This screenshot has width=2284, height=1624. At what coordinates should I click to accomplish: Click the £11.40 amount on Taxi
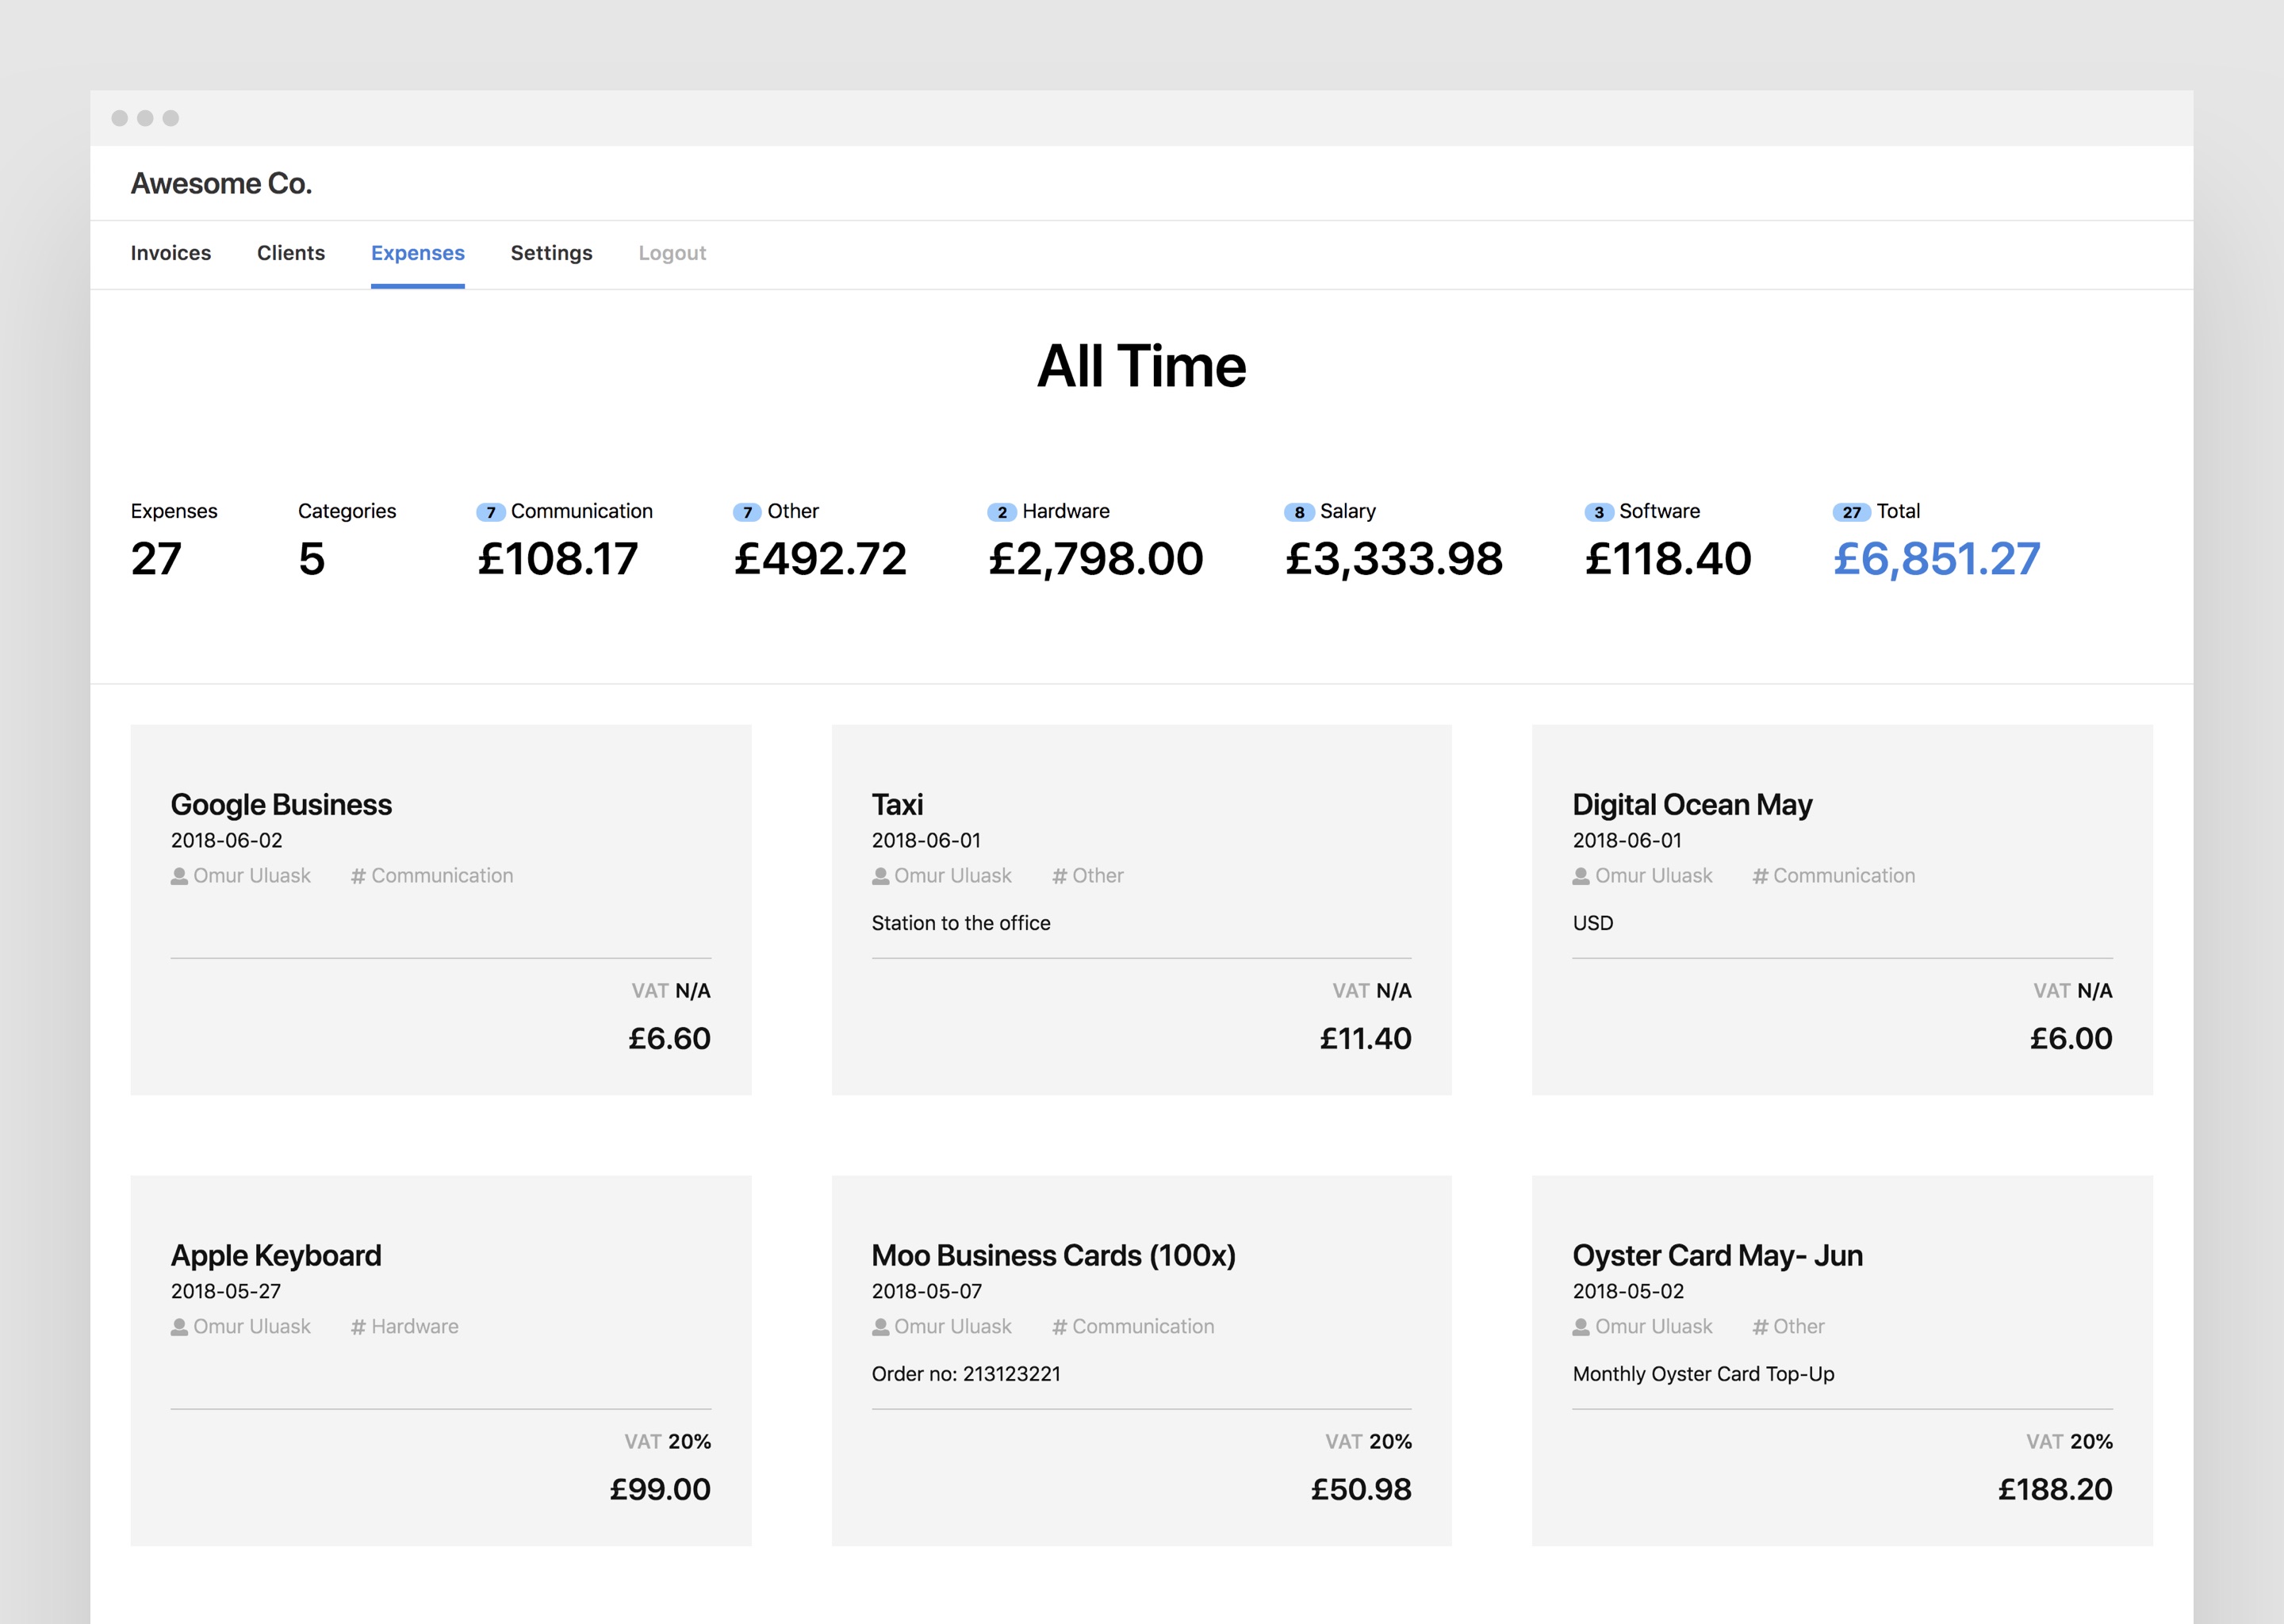[1365, 1039]
